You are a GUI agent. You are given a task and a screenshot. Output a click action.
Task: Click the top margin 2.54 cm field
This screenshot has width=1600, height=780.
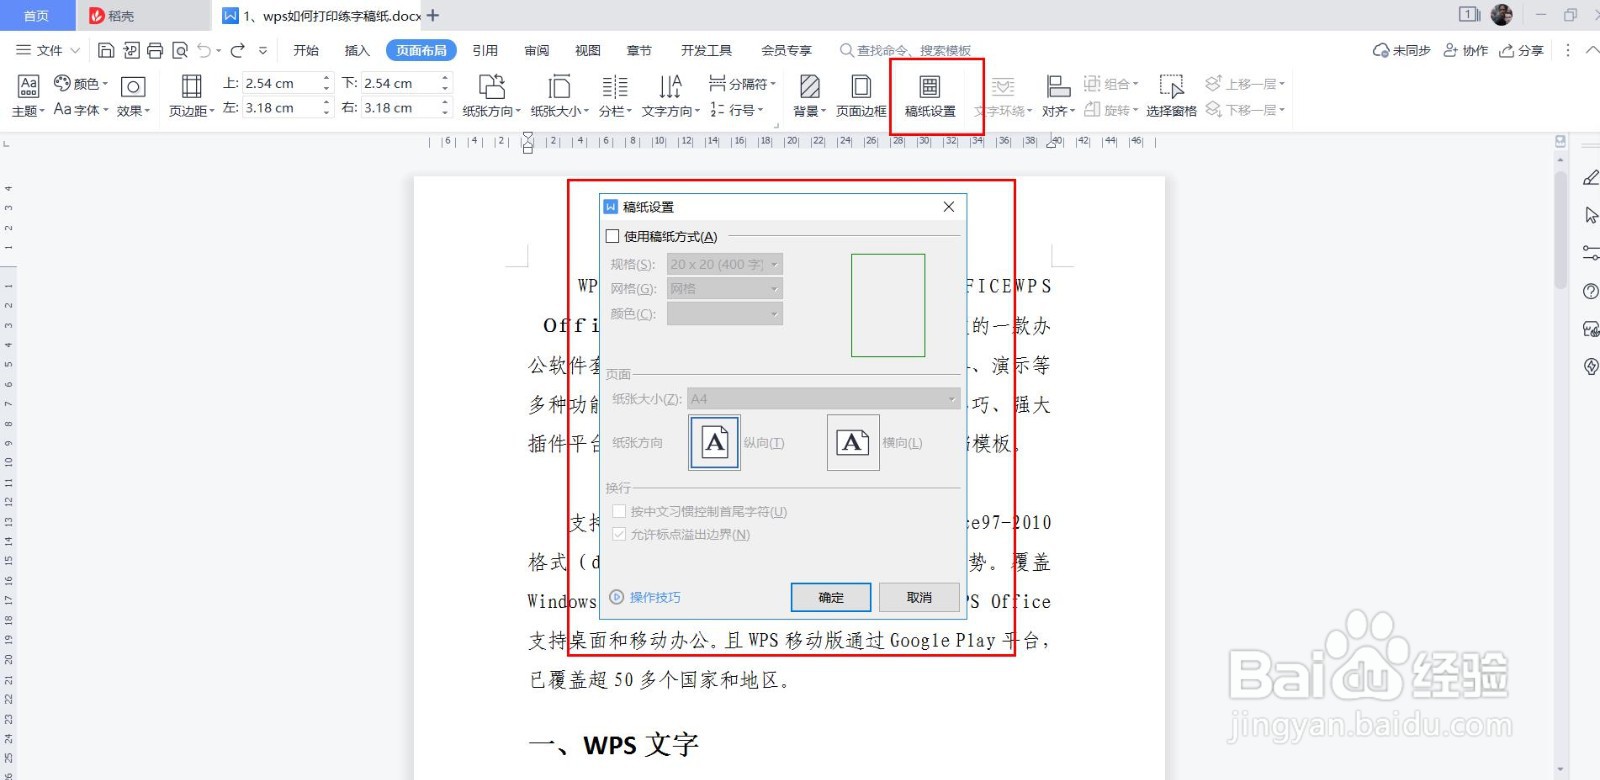click(281, 83)
